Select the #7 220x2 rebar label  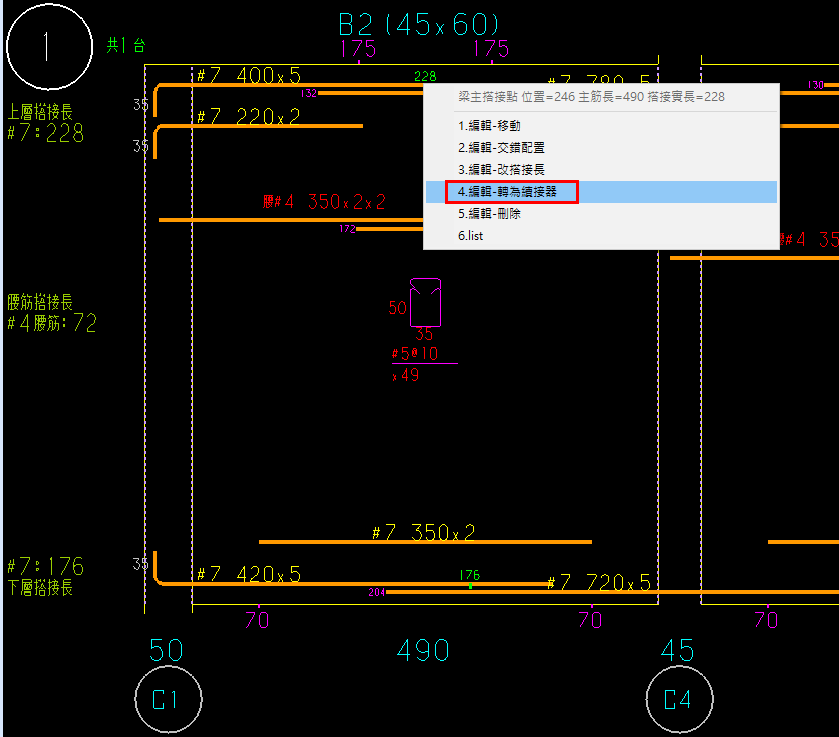248,117
